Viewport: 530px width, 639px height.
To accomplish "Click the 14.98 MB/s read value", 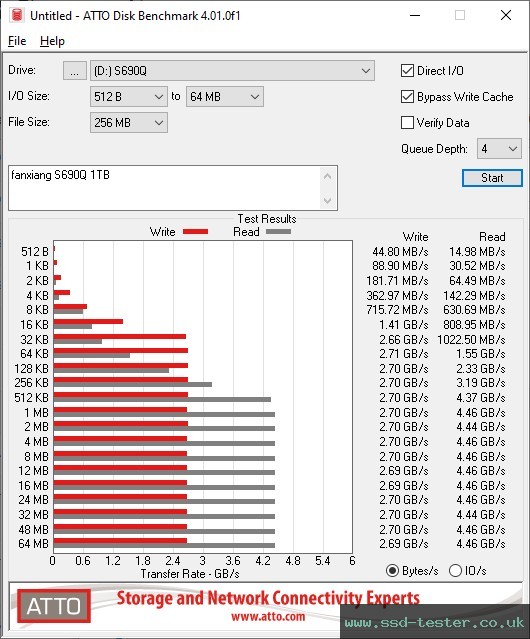I will click(477, 252).
